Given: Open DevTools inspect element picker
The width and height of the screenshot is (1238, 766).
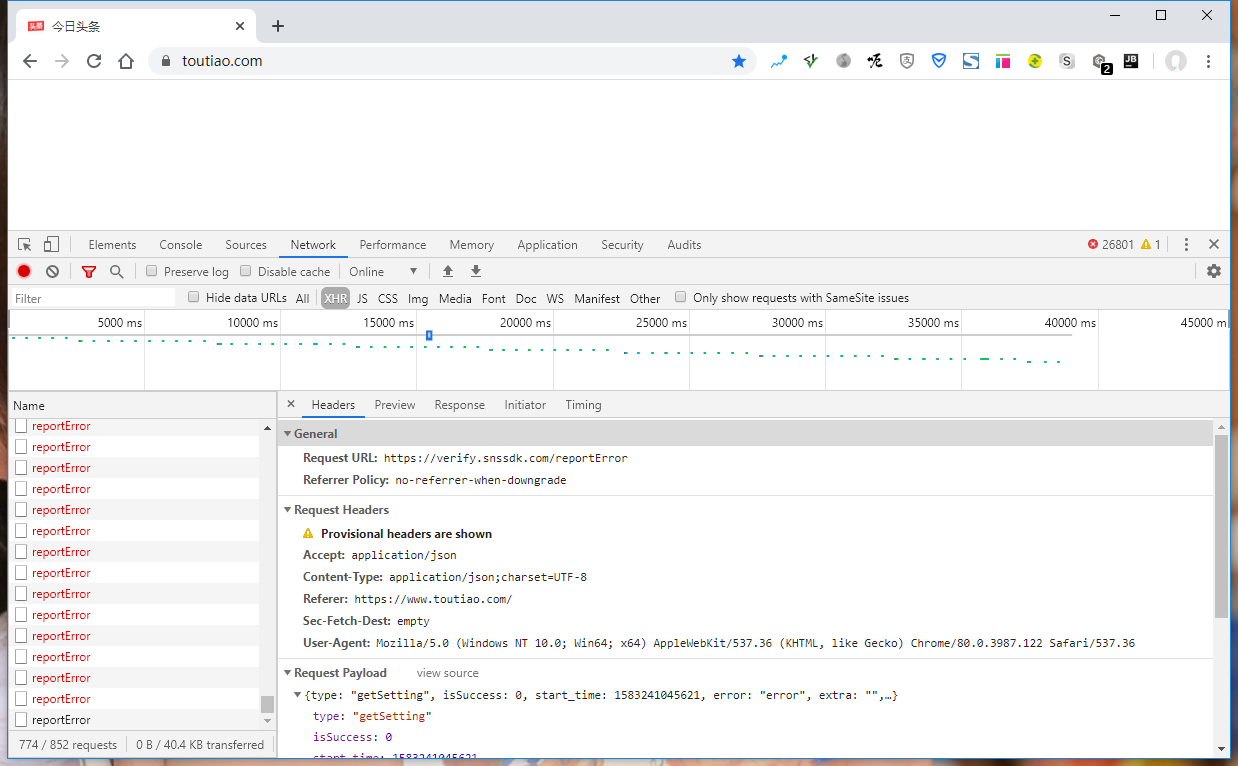Looking at the screenshot, I should [x=25, y=245].
